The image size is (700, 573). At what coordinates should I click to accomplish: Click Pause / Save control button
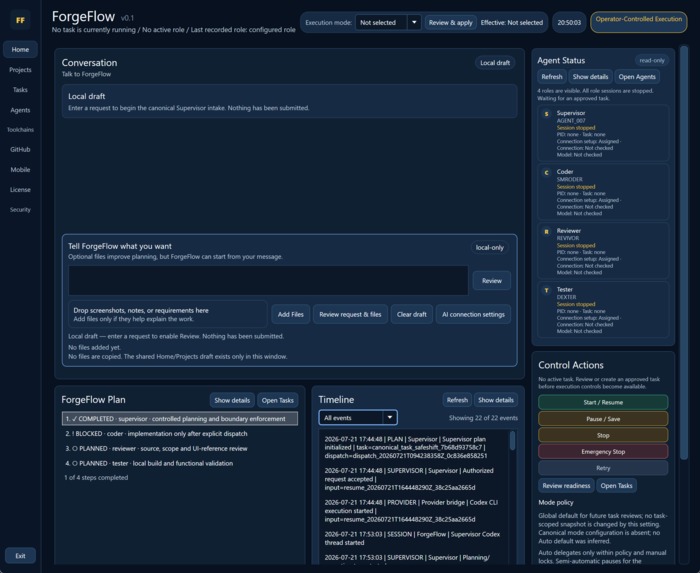603,419
